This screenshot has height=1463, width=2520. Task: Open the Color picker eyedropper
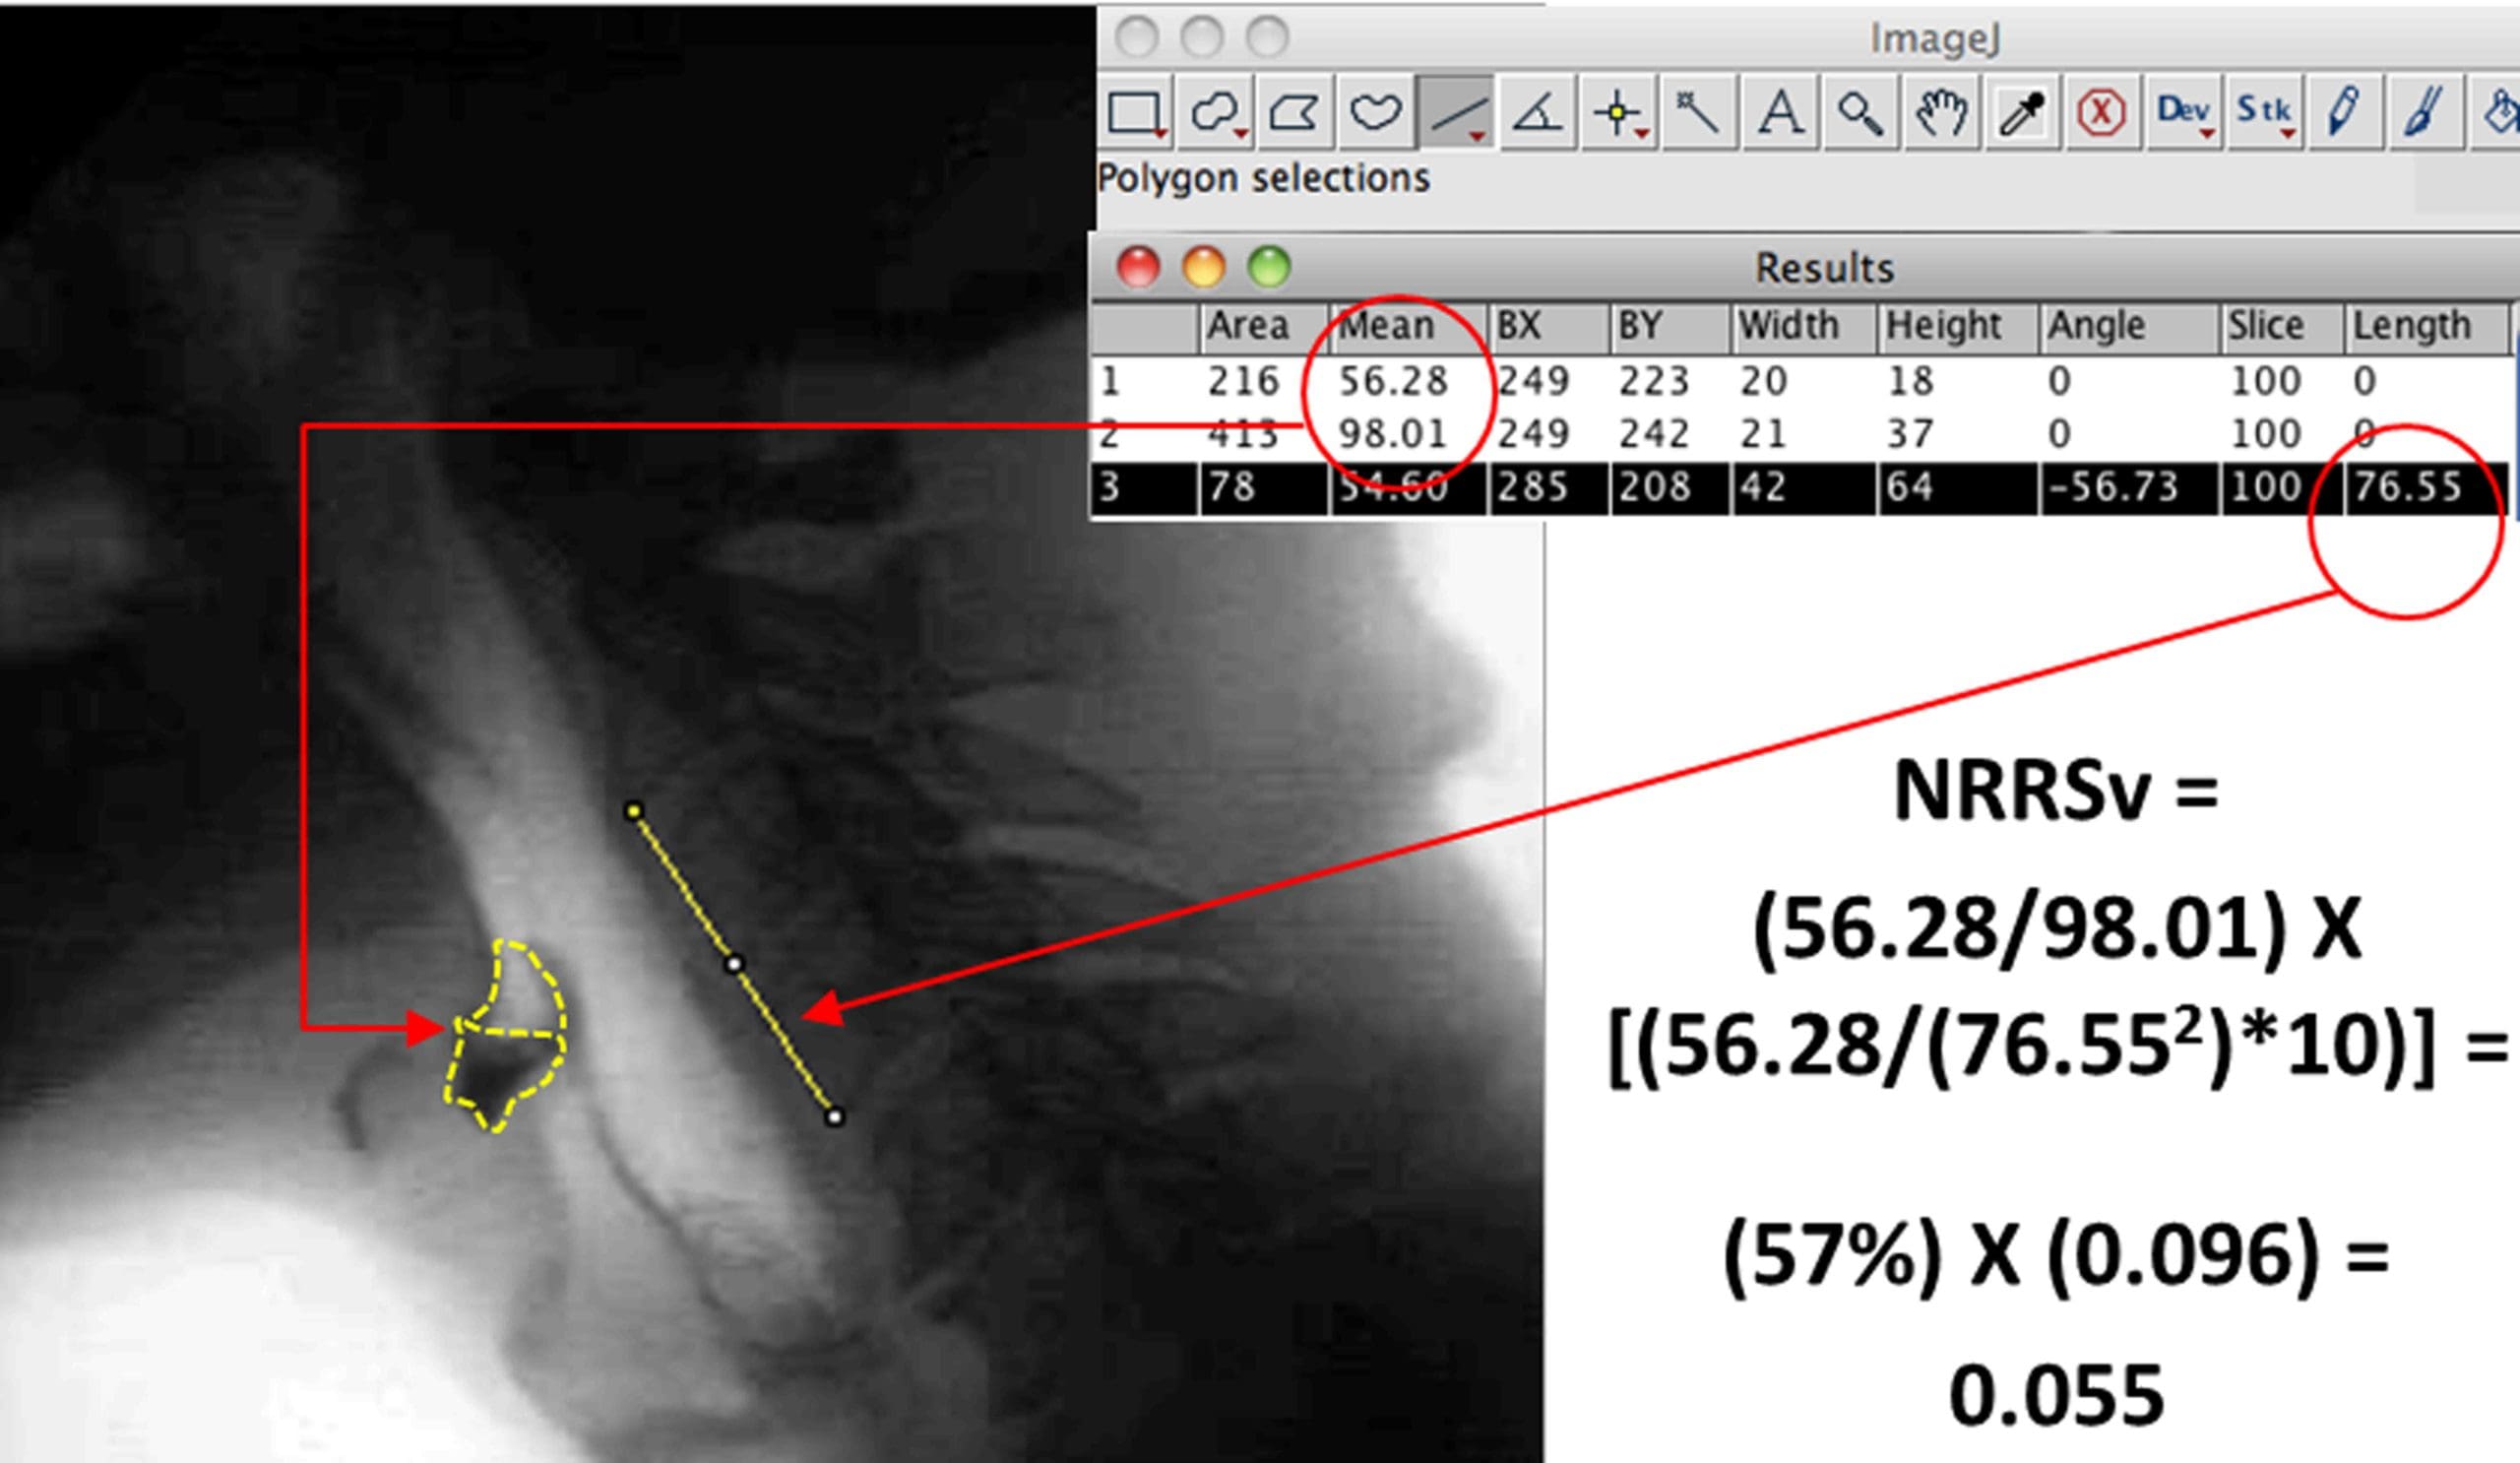point(2021,112)
